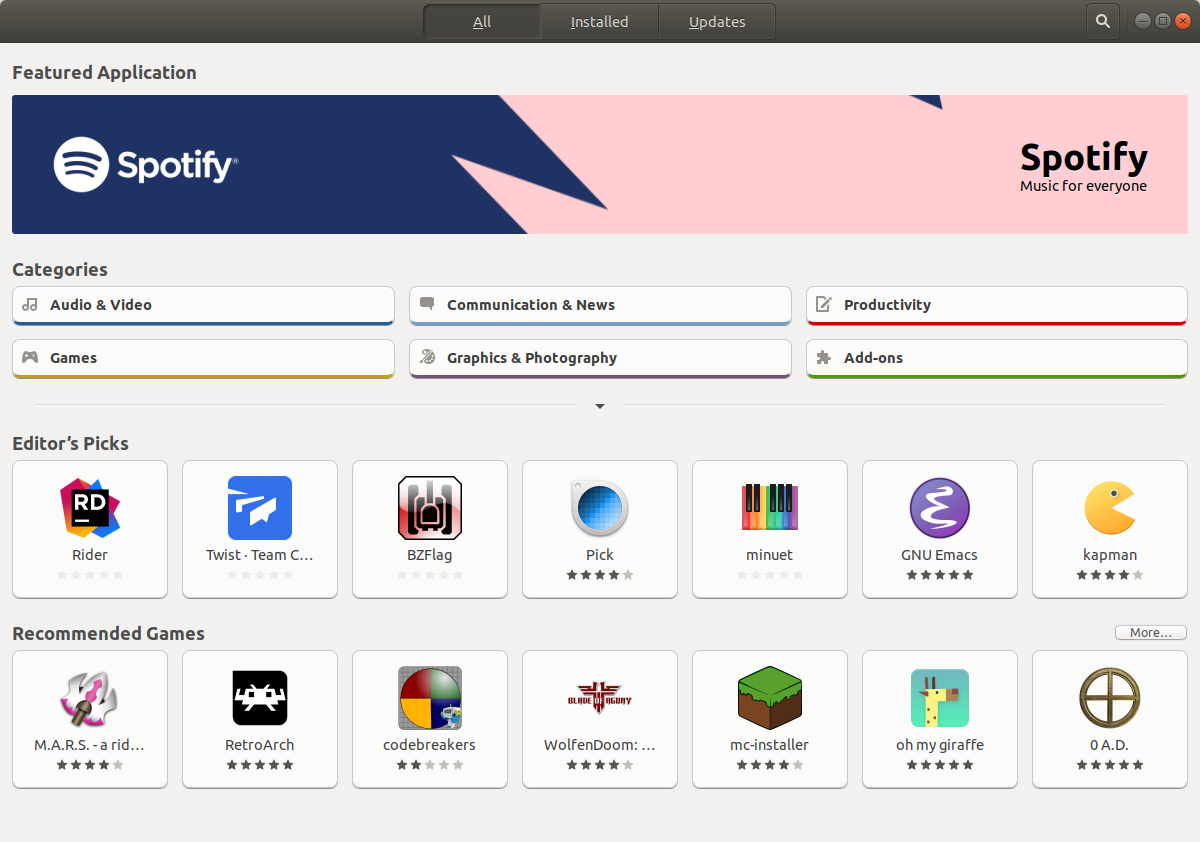Click the GNU Emacs label
The height and width of the screenshot is (842, 1200).
pyautogui.click(x=940, y=555)
